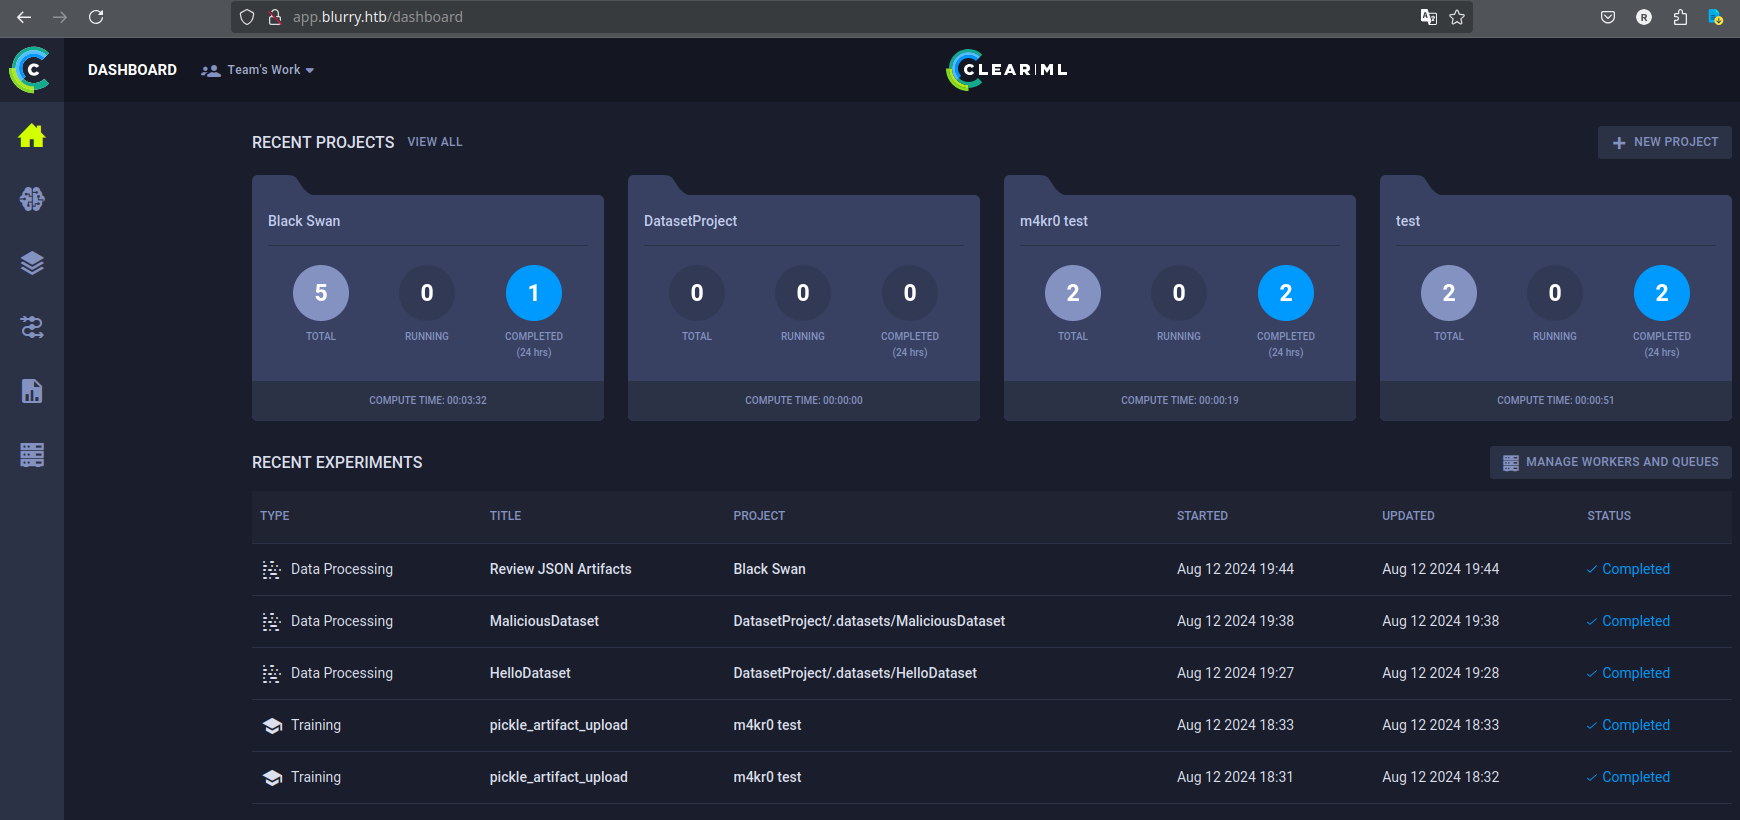Click MANAGE WORKERS AND QUEUES button
Viewport: 1740px width, 820px height.
coord(1610,462)
